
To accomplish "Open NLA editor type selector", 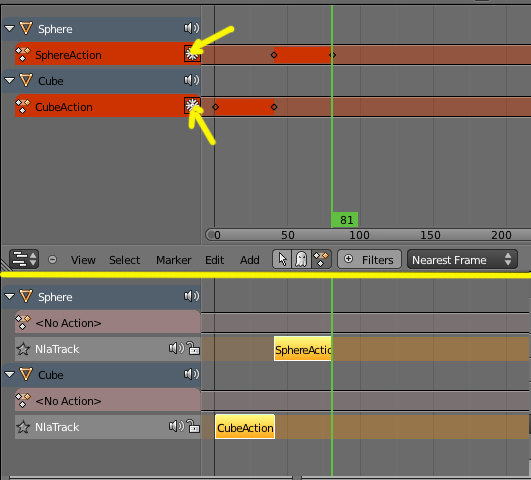I will point(24,259).
